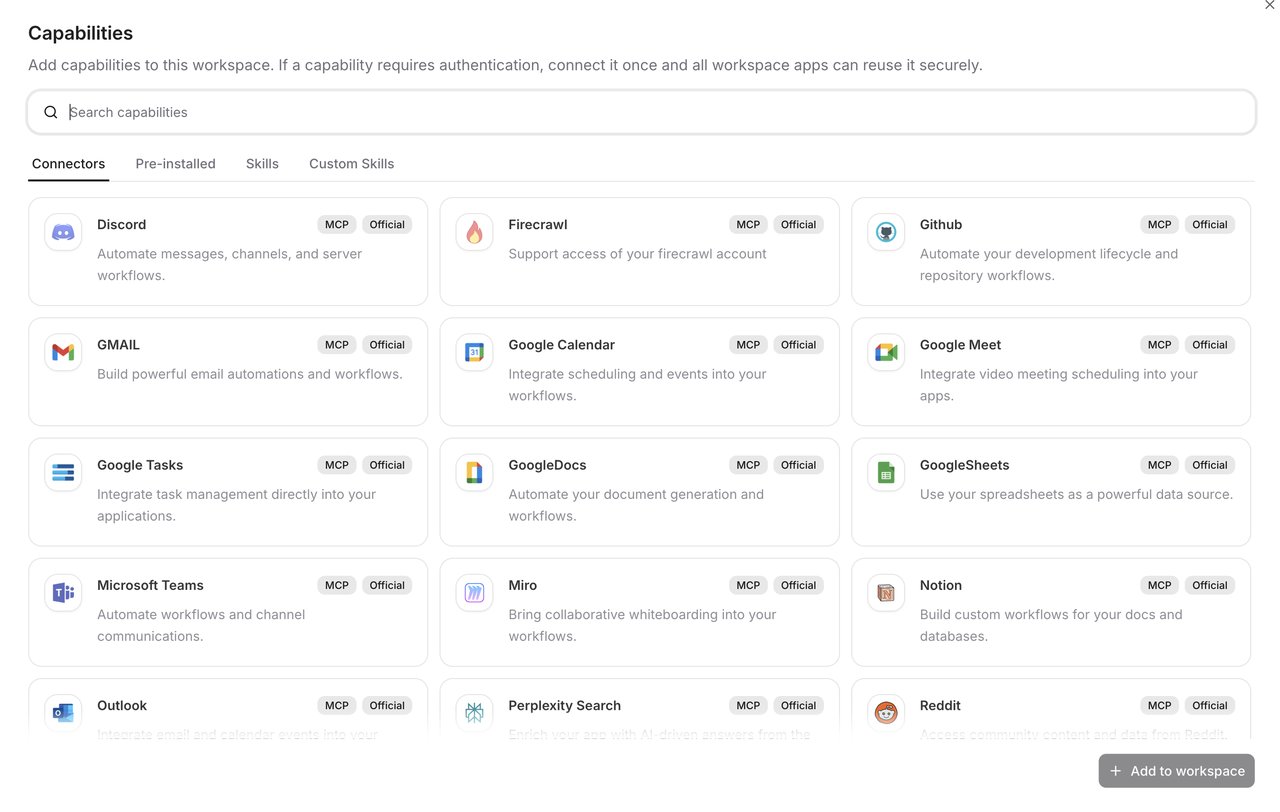Select the Firecrawl flame icon
The width and height of the screenshot is (1280, 812).
(474, 232)
